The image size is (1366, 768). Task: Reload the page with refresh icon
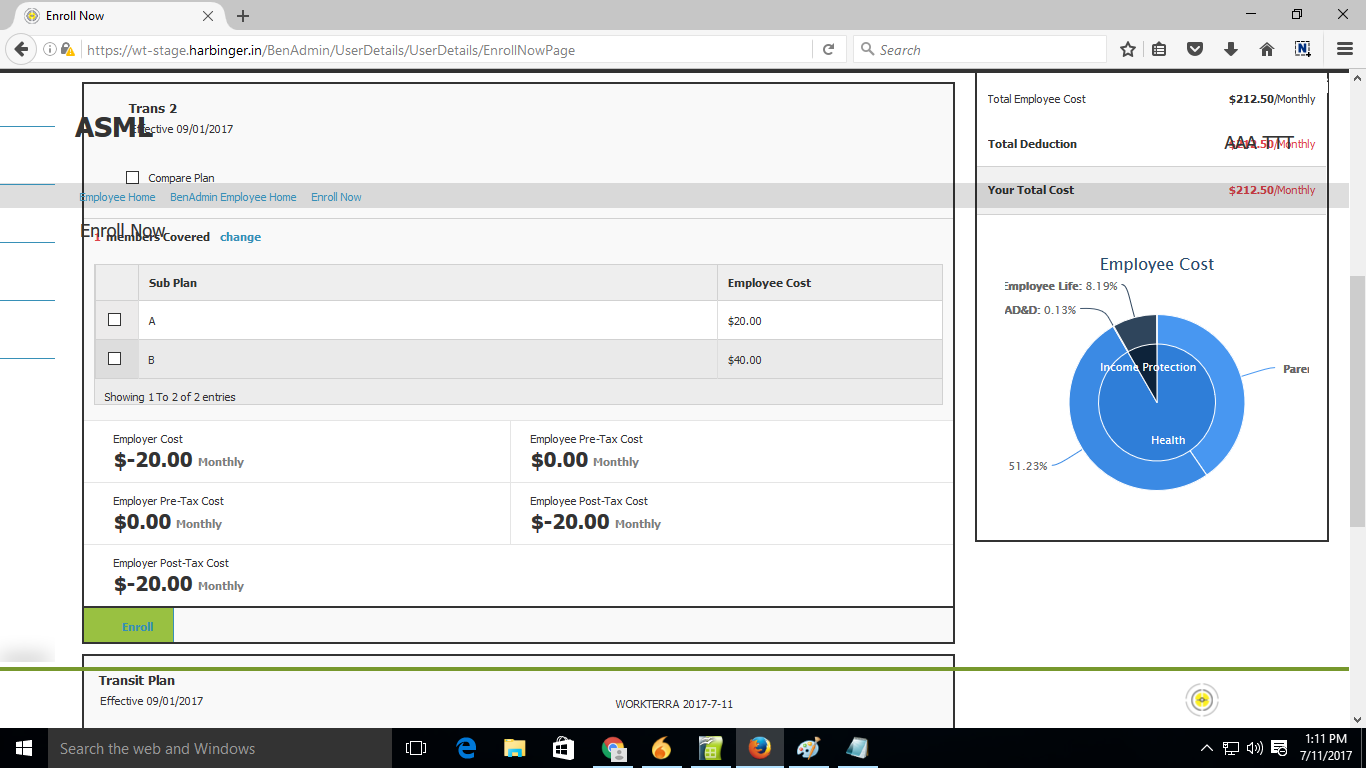(x=828, y=50)
